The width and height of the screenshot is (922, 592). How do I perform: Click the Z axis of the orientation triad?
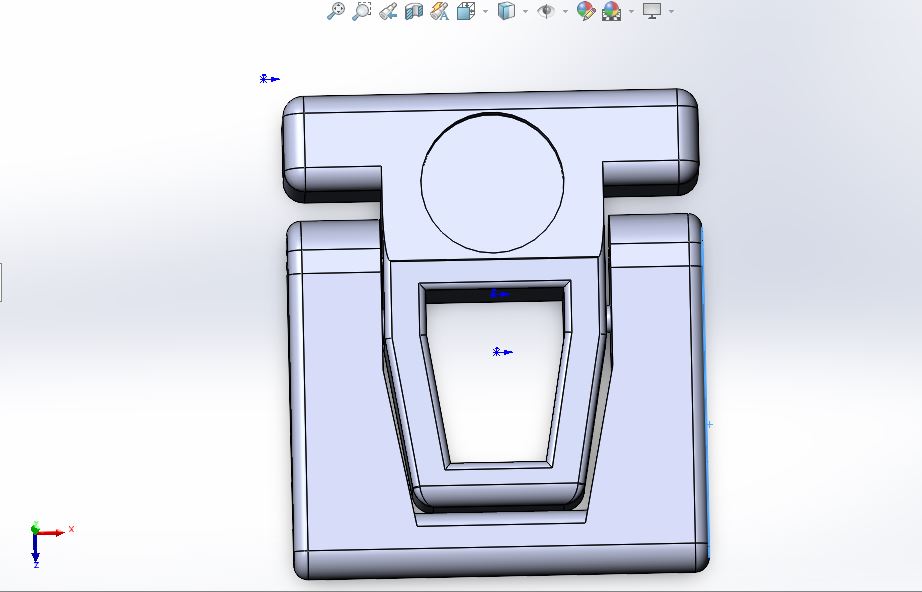pos(35,548)
